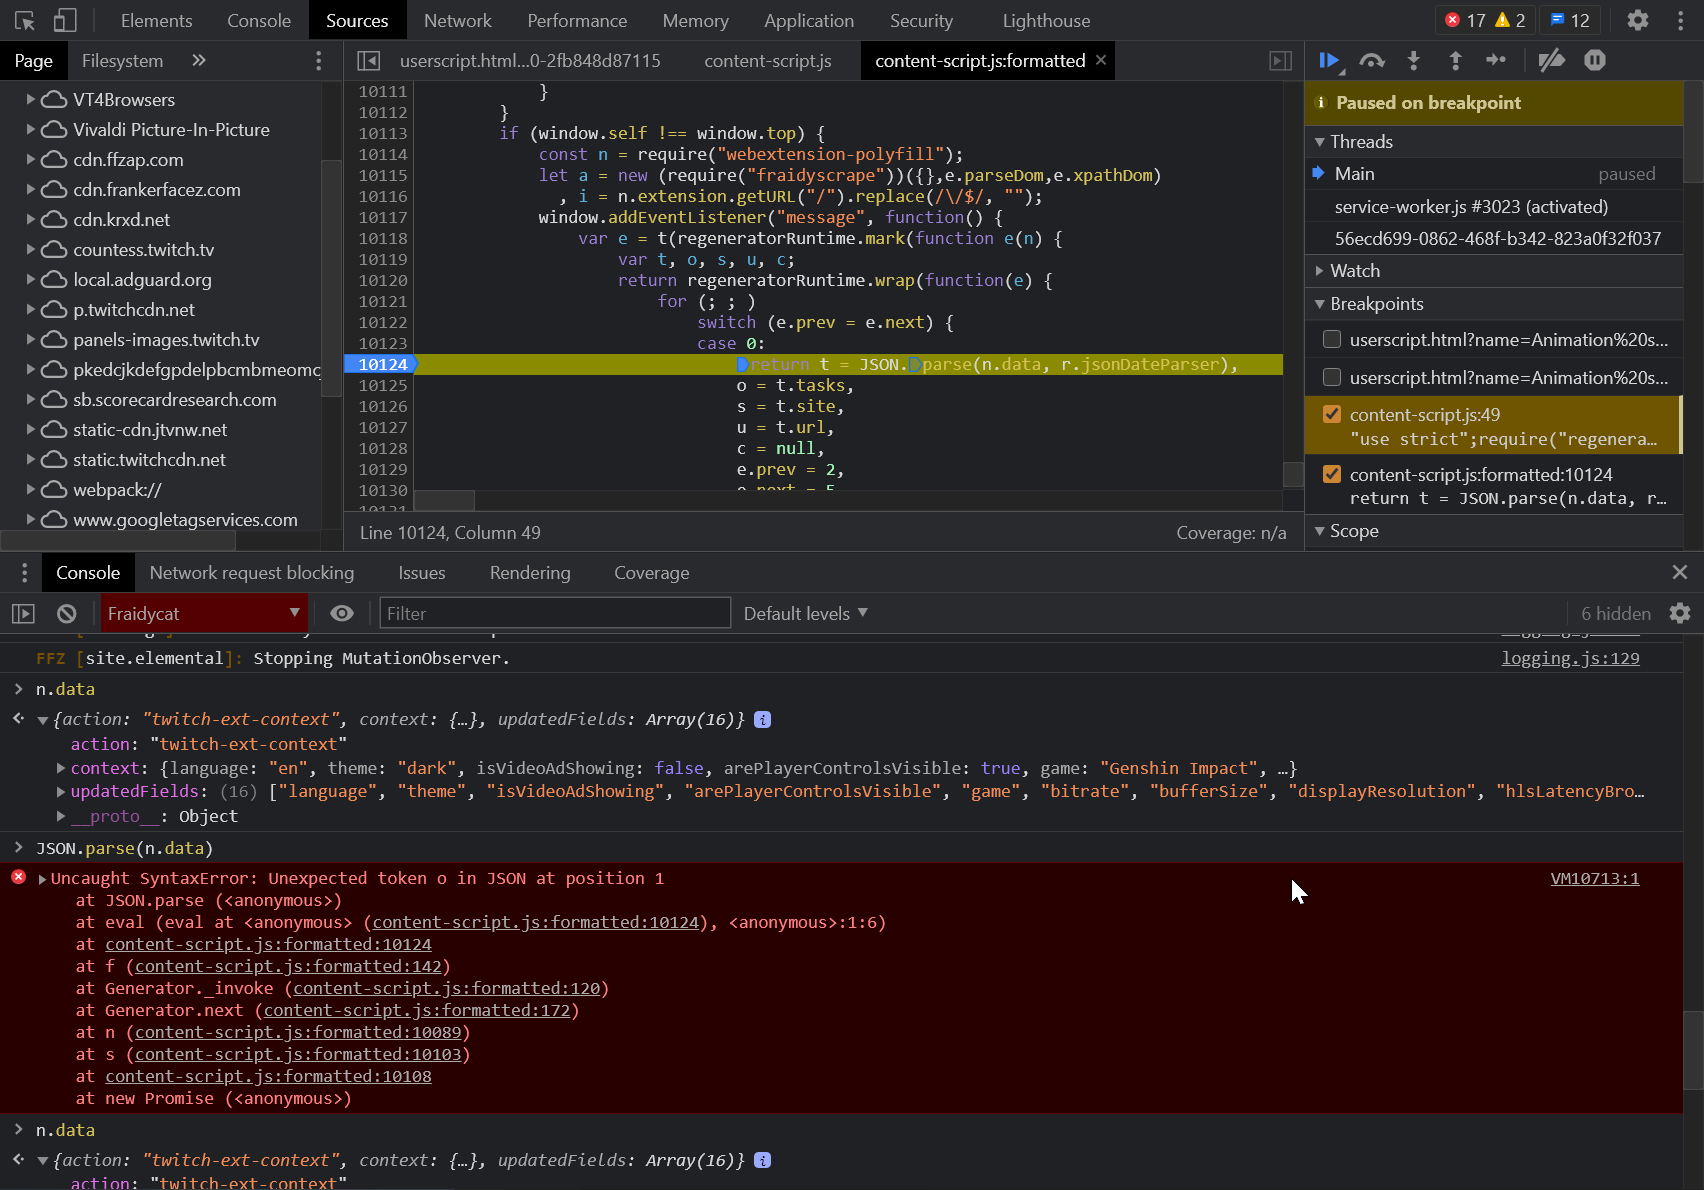Switch drawer to Network request blocking tab
This screenshot has width=1704, height=1190.
point(252,573)
